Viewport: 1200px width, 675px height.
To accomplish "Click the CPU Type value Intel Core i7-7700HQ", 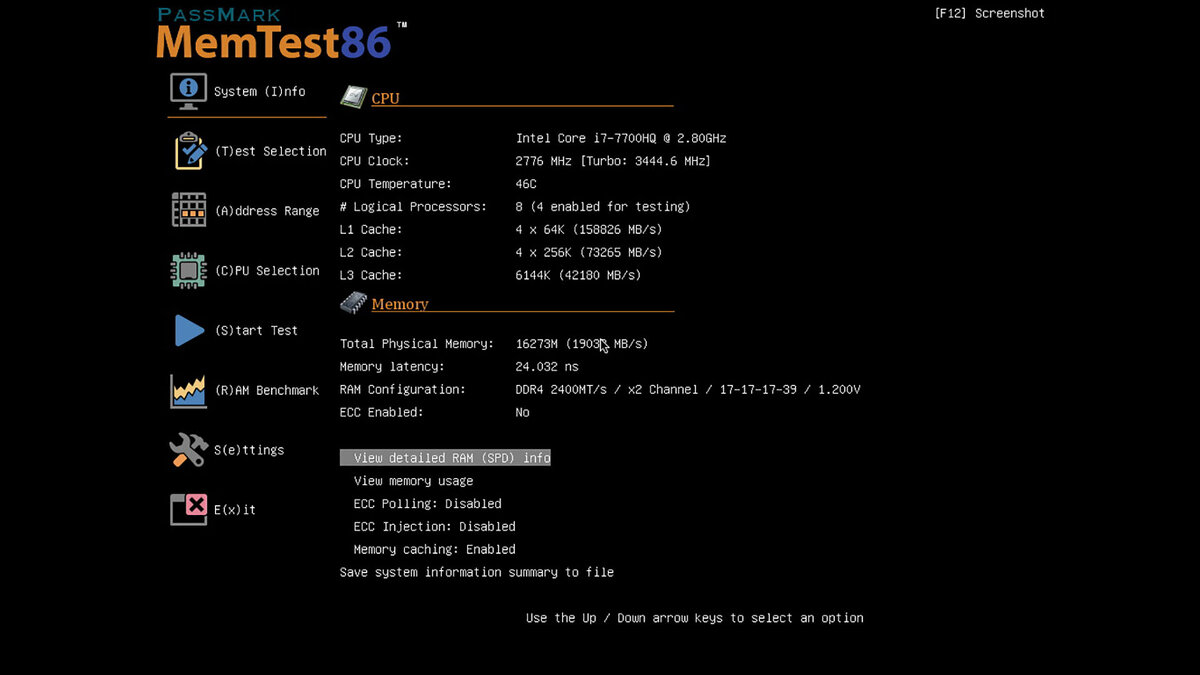I will click(x=621, y=138).
